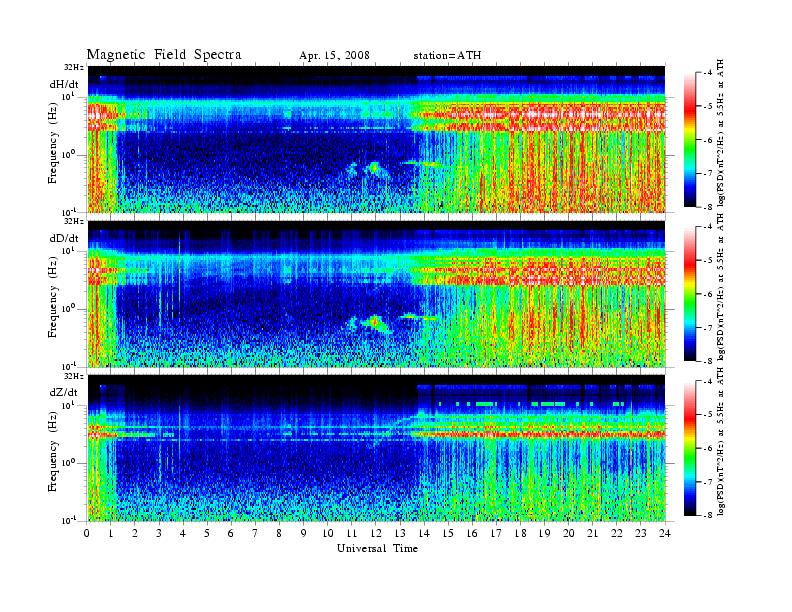Click hour "14" on the time axis
792x612 pixels.
(x=424, y=533)
